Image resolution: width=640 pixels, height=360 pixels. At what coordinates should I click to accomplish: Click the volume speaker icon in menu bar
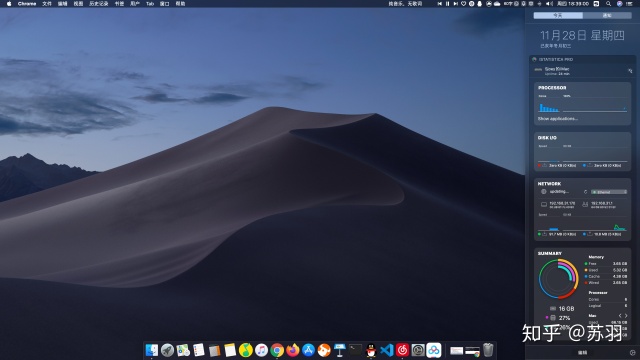(549, 4)
